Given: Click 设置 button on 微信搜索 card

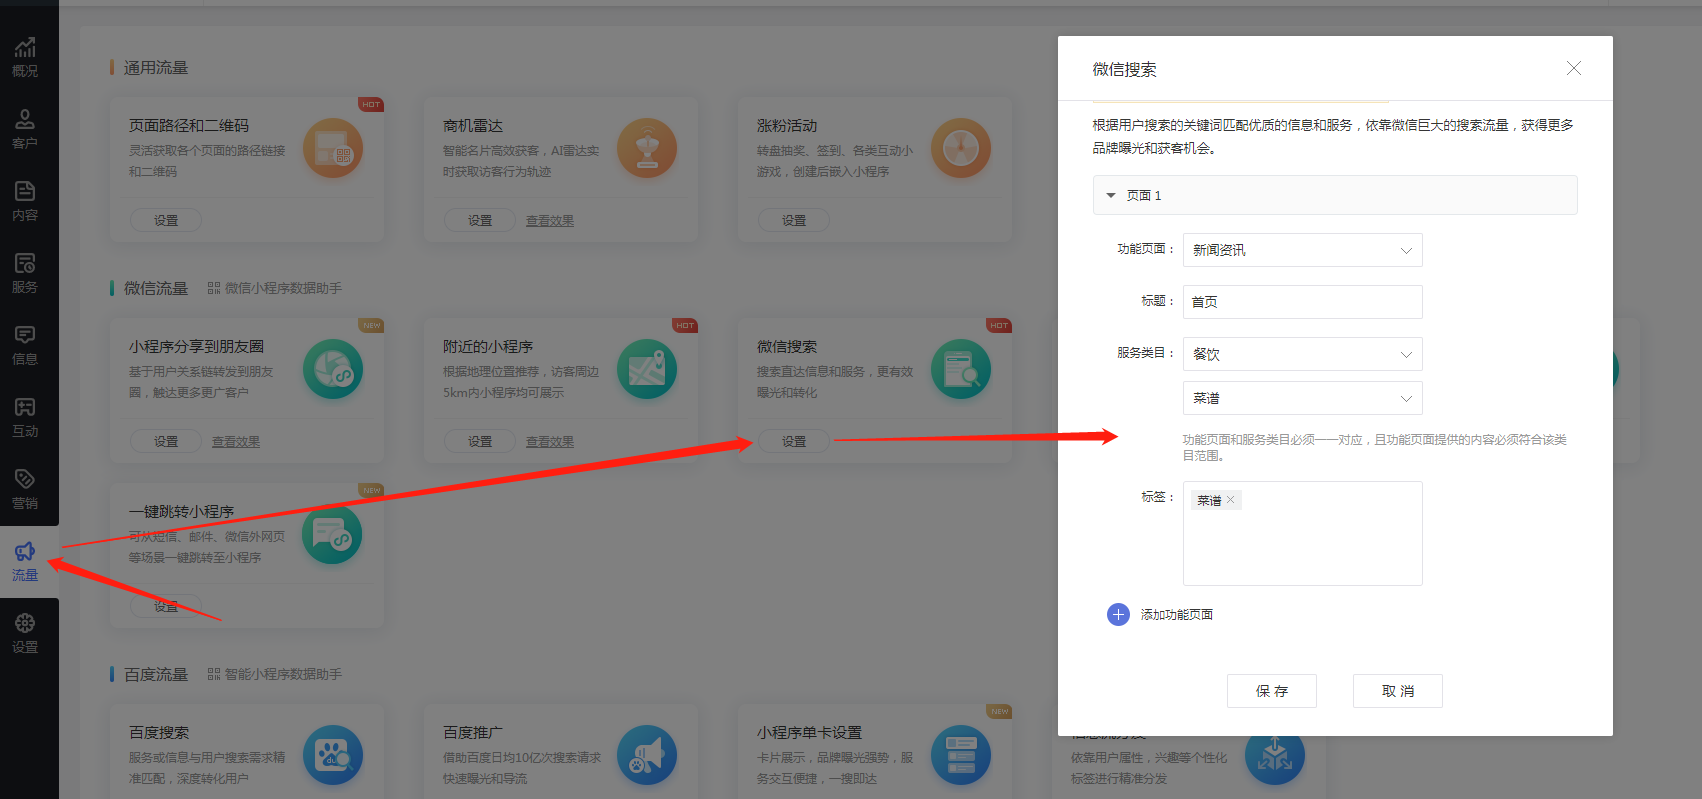Looking at the screenshot, I should point(794,441).
